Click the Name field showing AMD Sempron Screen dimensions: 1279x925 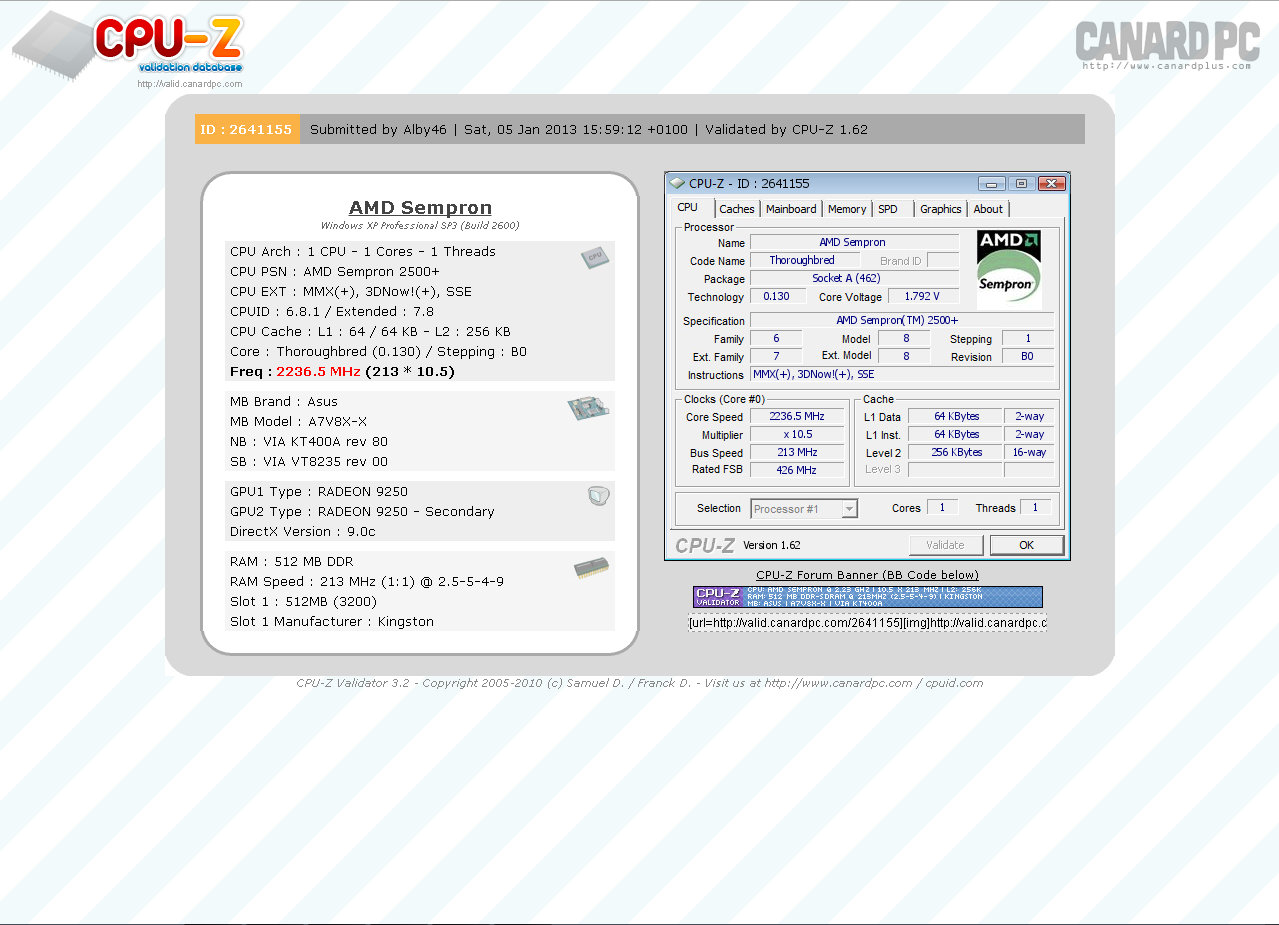click(854, 242)
